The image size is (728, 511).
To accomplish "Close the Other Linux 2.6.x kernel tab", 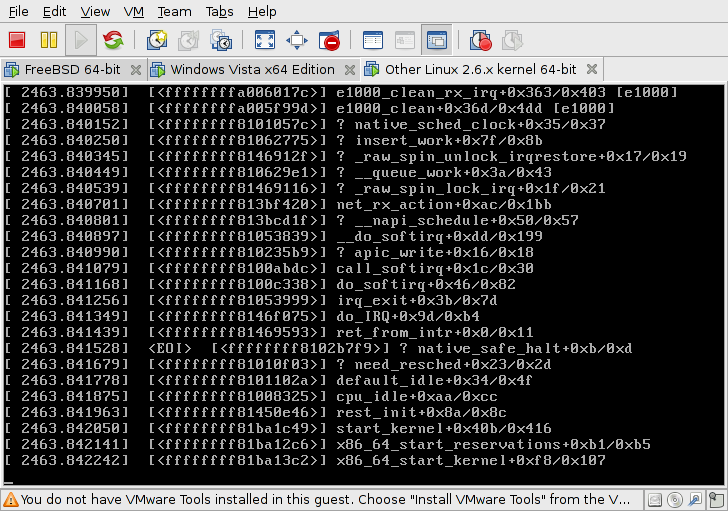I will (x=592, y=69).
